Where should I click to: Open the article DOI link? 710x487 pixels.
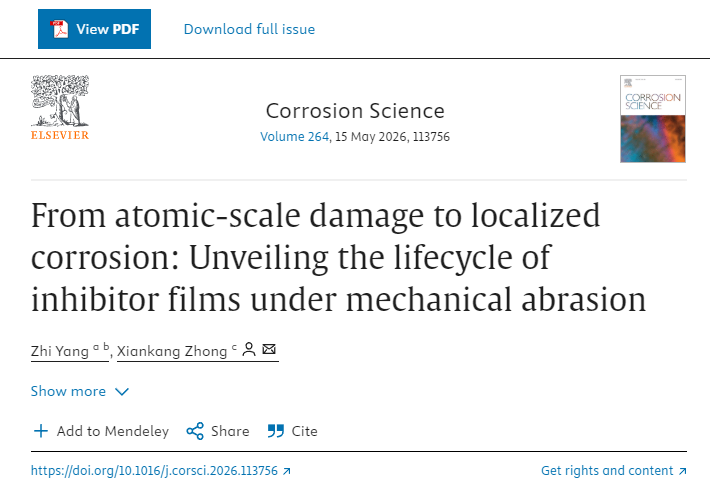pyautogui.click(x=155, y=471)
